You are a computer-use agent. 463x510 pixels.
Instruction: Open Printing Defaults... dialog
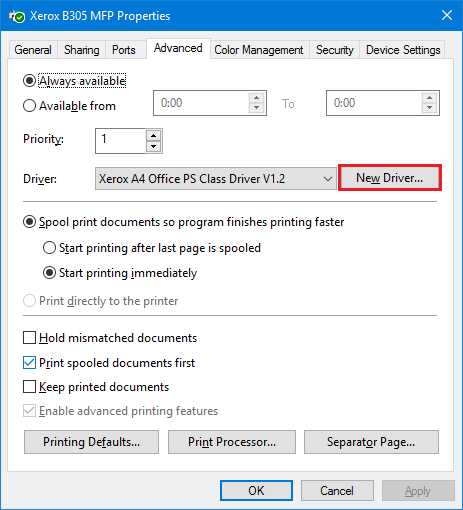tap(91, 442)
